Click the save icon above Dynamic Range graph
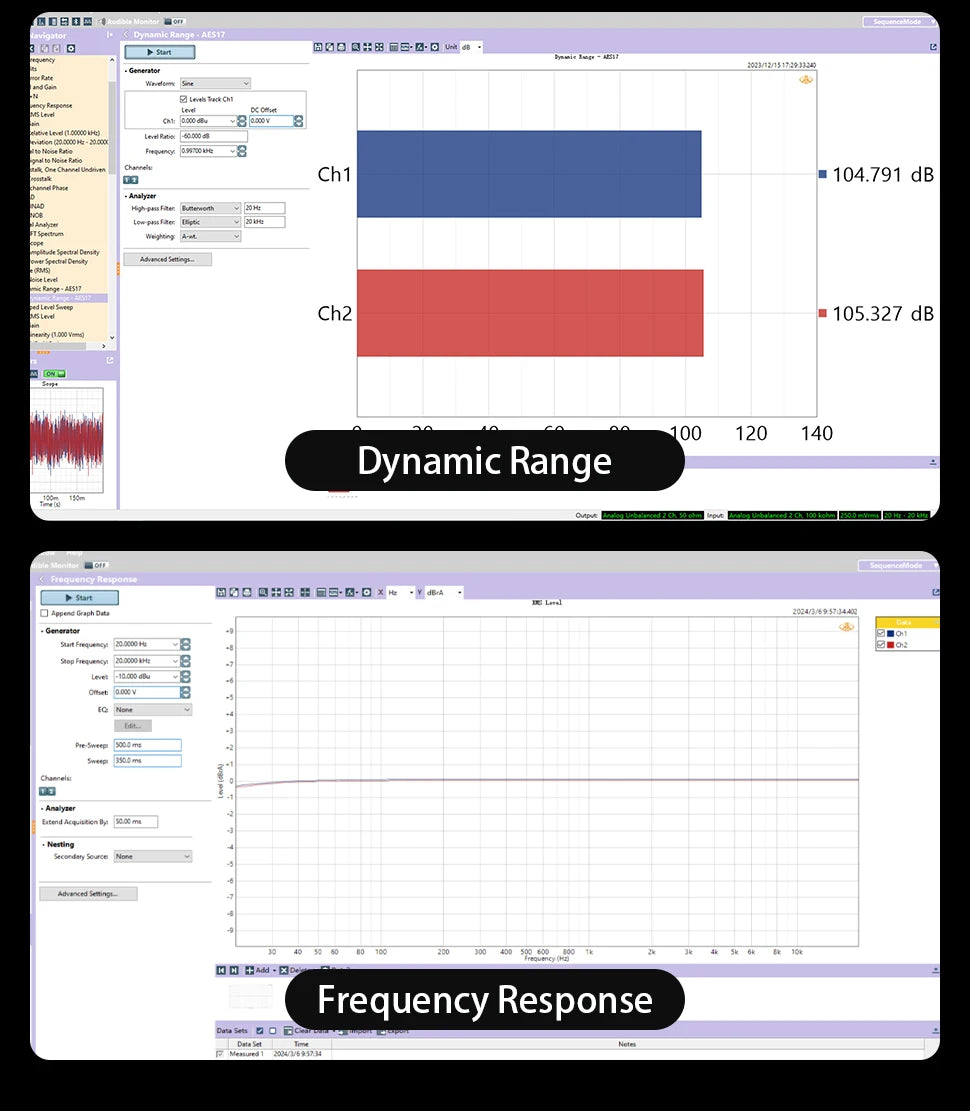The width and height of the screenshot is (970, 1111). pyautogui.click(x=318, y=47)
